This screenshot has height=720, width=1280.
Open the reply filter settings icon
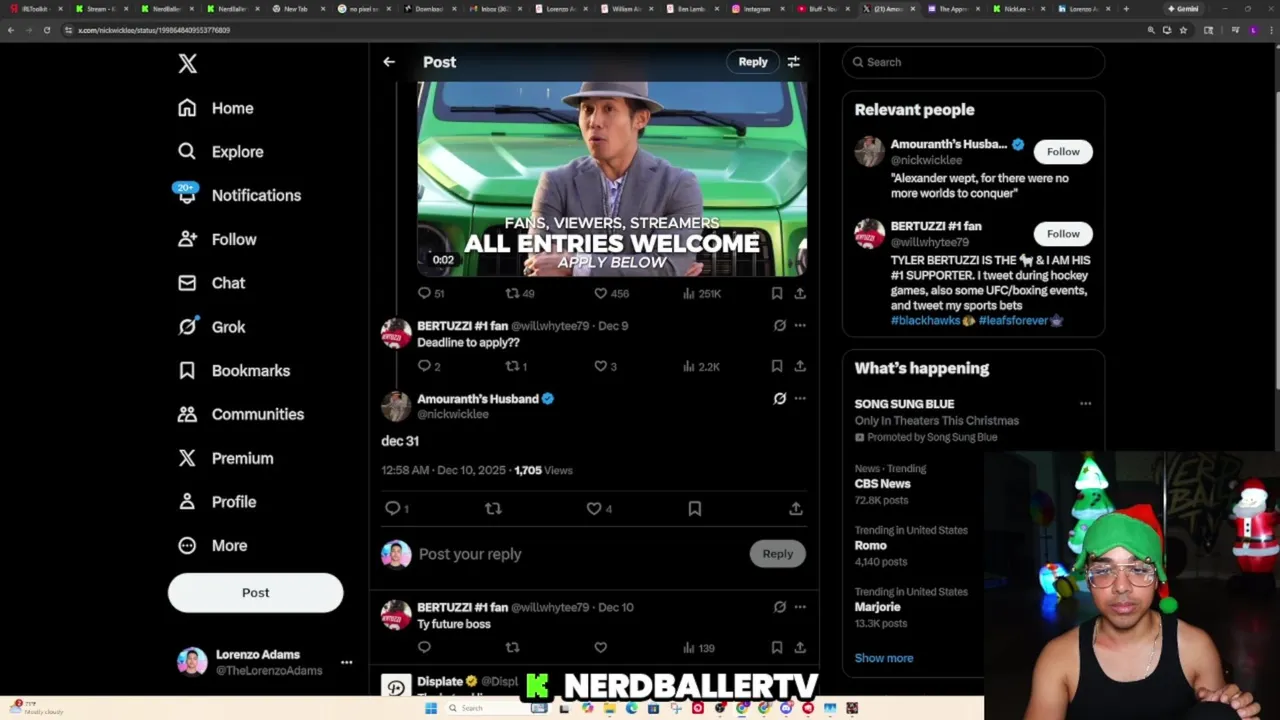point(793,62)
